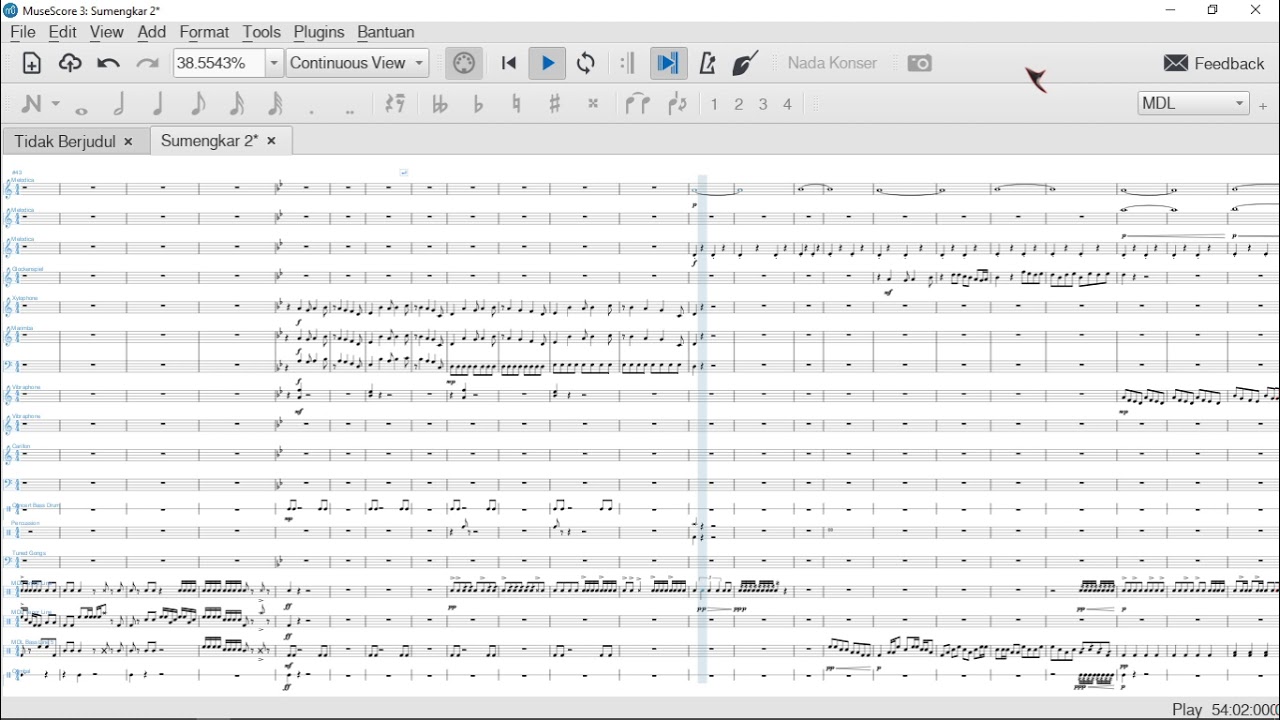Select voice 3

pyautogui.click(x=764, y=104)
